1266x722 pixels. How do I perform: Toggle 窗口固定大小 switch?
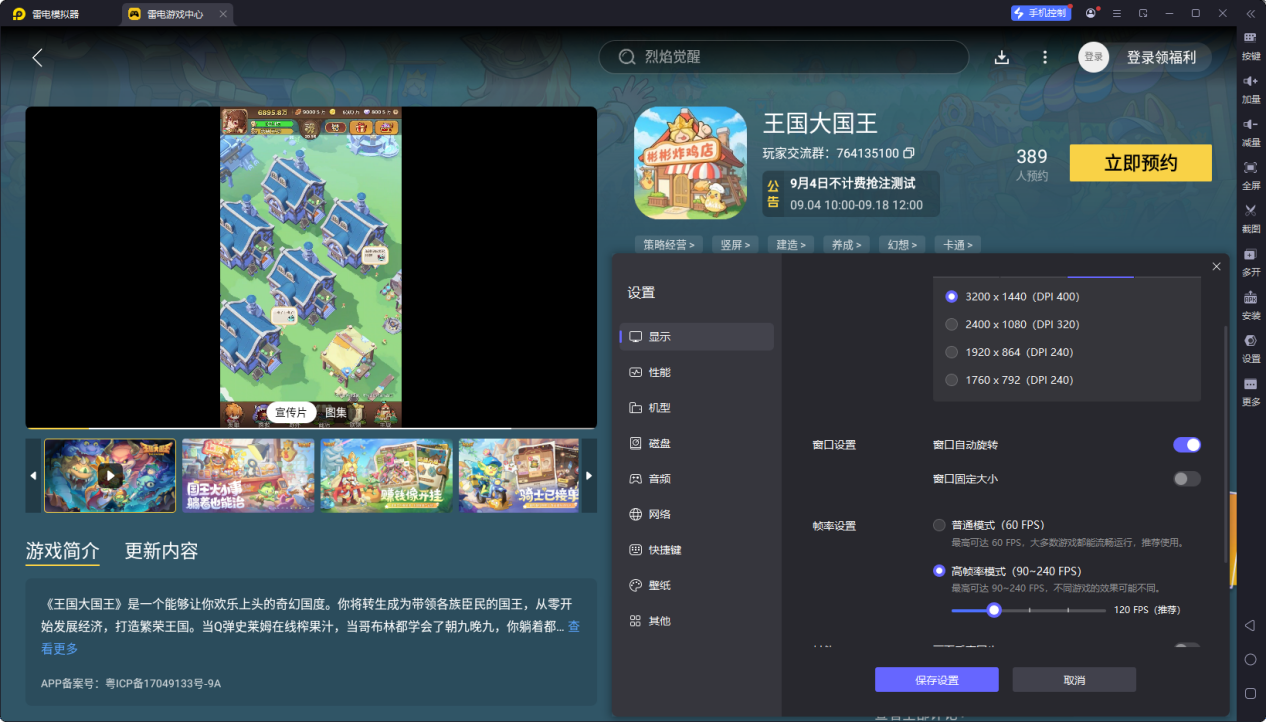coord(1187,479)
